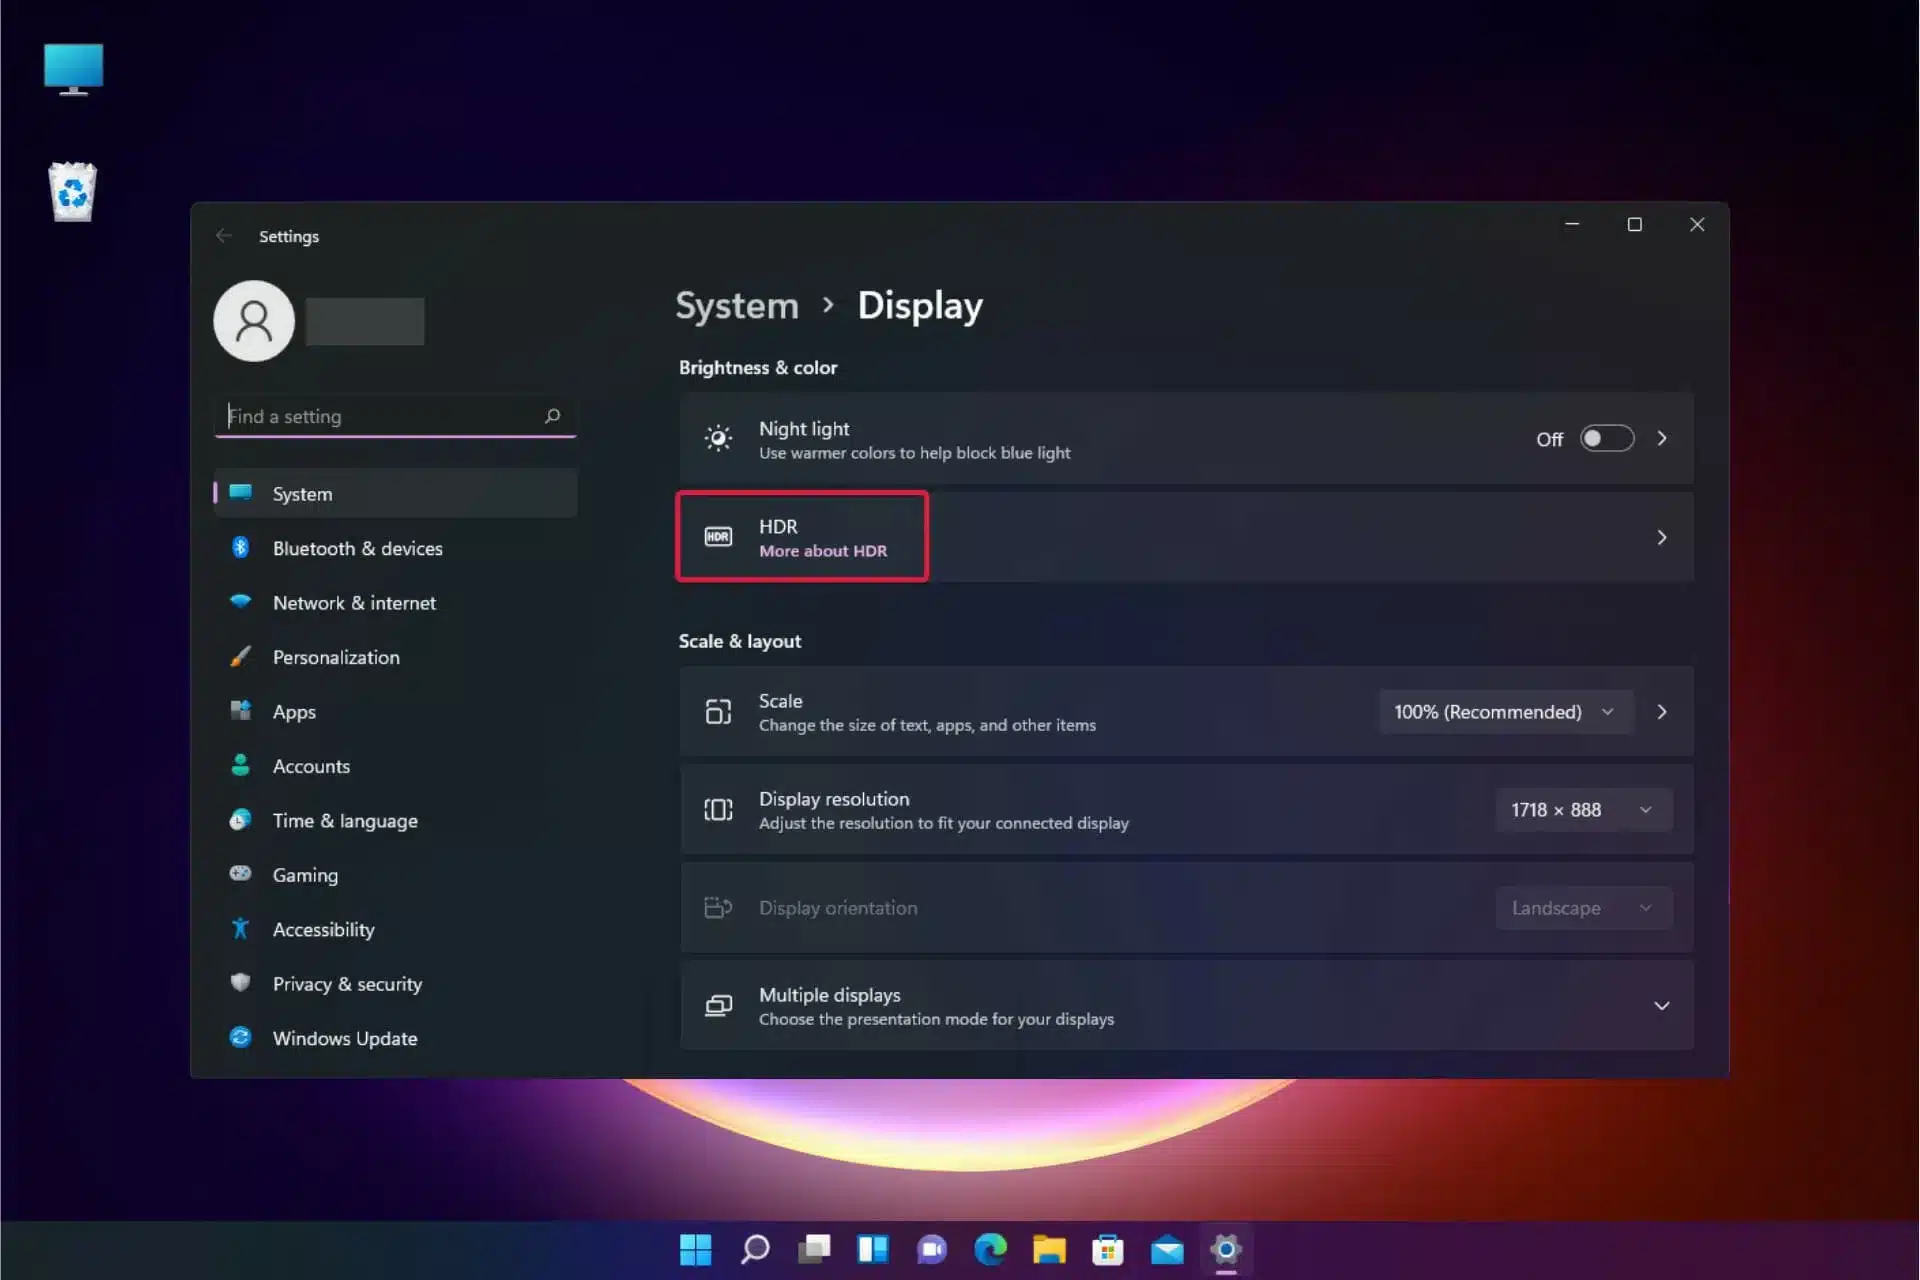Screen dimensions: 1920x1280
Task: Click the Scale expand arrow
Action: [x=1661, y=710]
